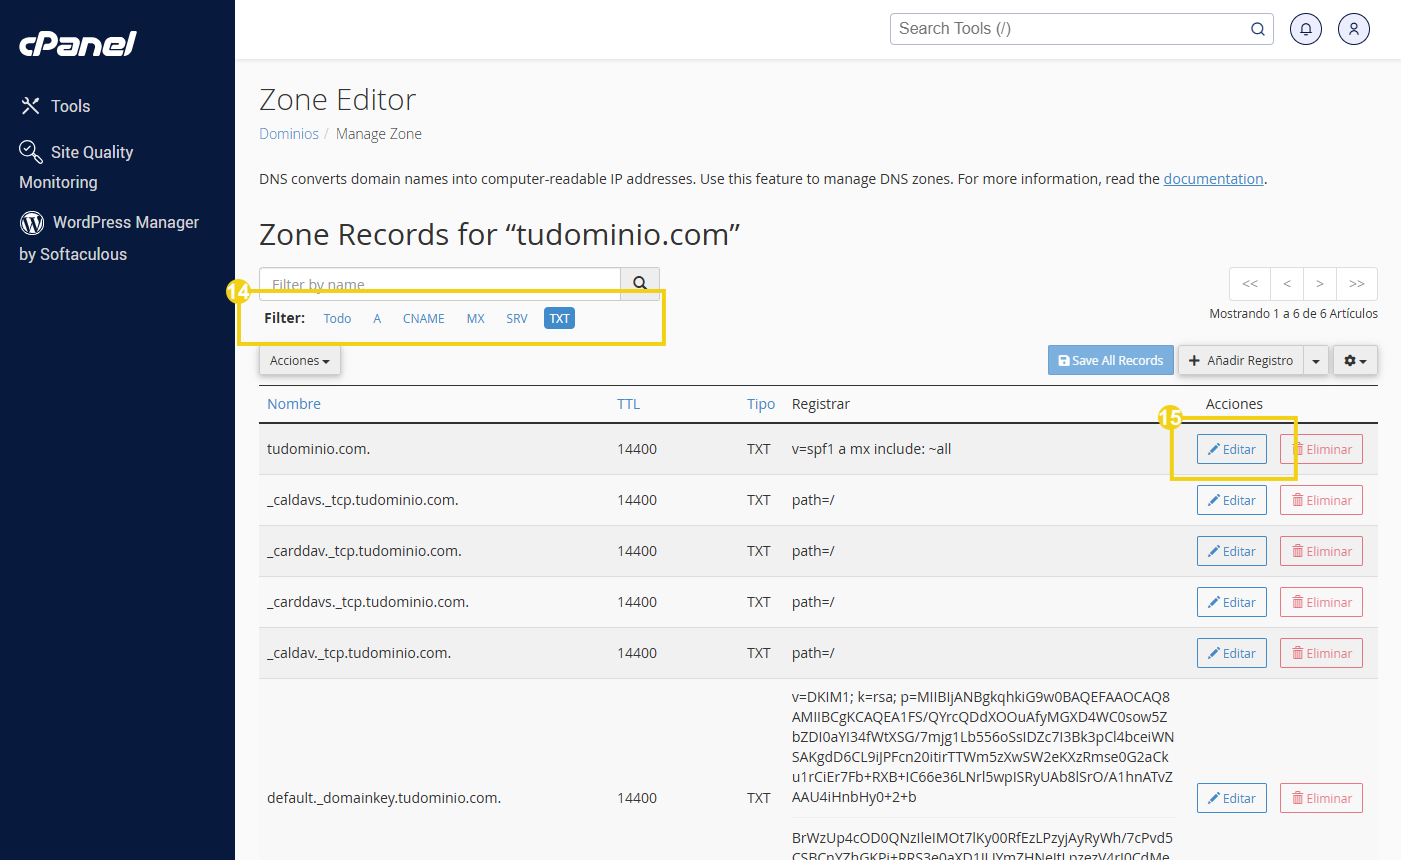Expand the arrow next to Añadir Registro
Viewport: 1401px width, 860px height.
coord(1316,361)
